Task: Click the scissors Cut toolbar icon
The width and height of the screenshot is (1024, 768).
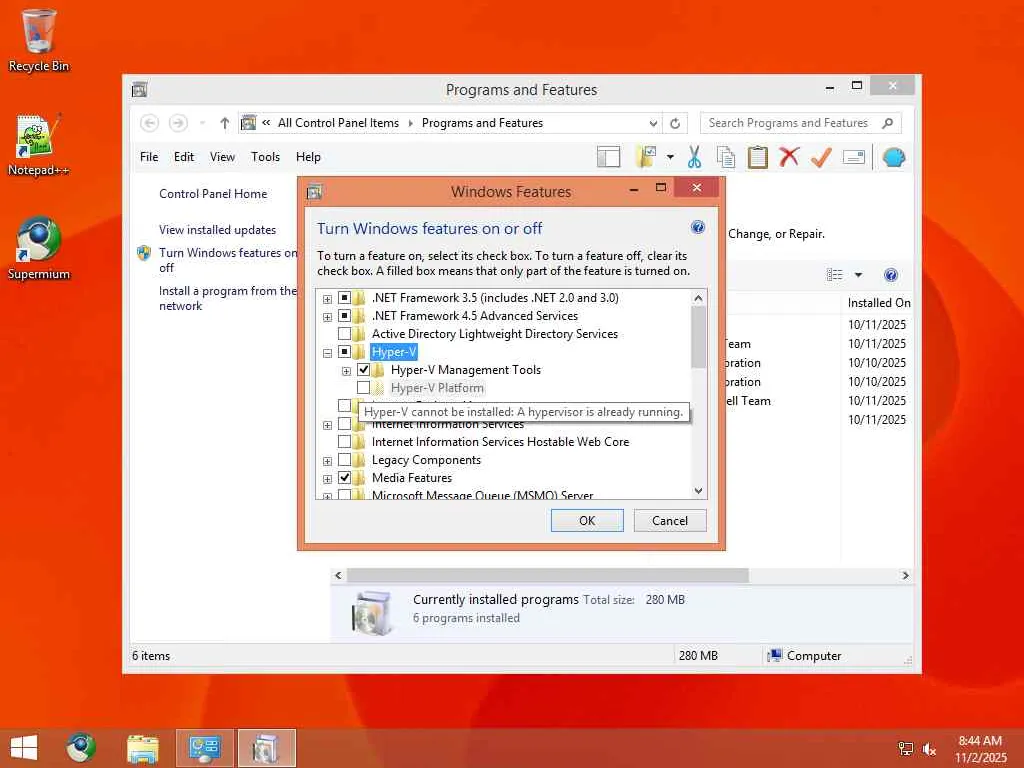Action: point(694,157)
